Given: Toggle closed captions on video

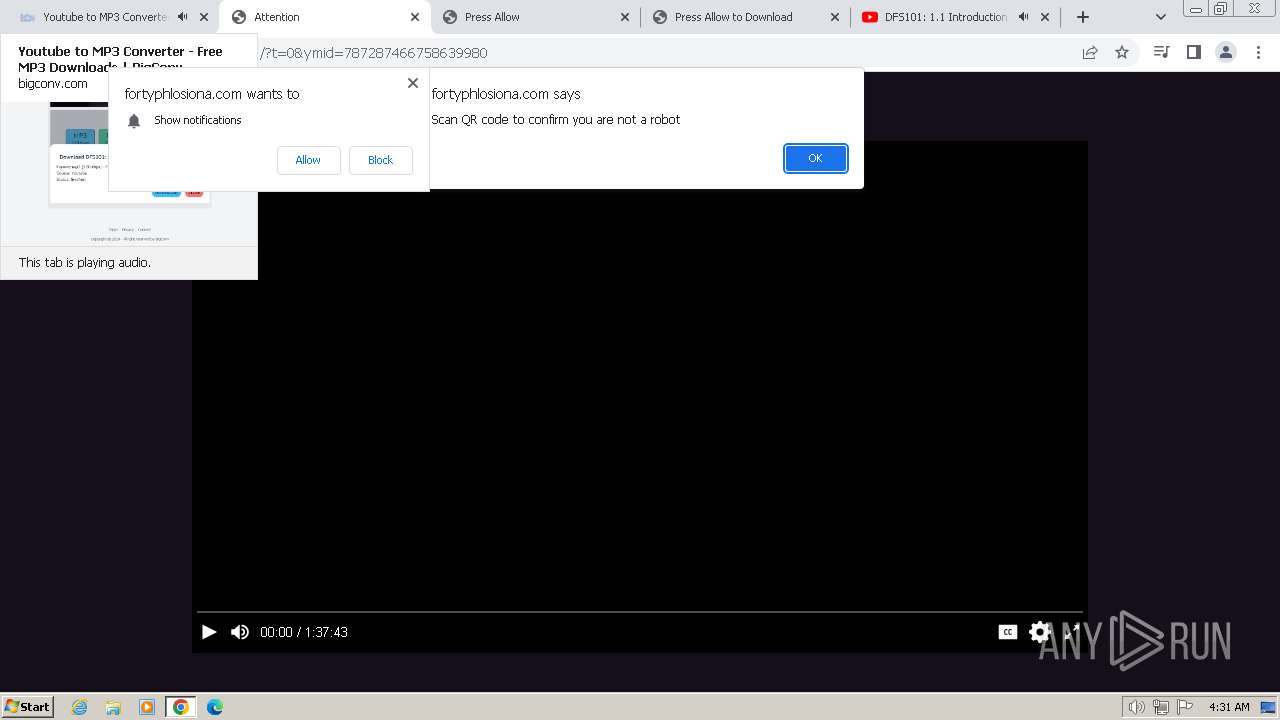Looking at the screenshot, I should coord(1008,632).
